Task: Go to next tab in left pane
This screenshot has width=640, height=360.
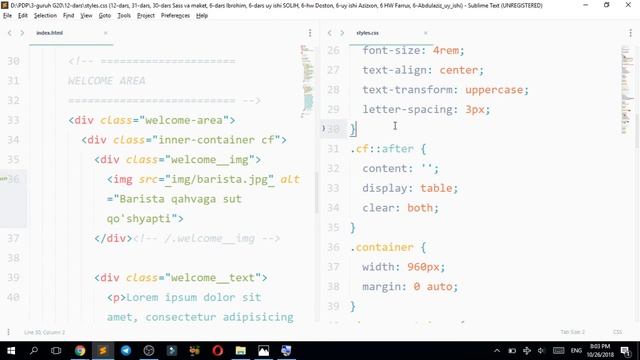Action: click(22, 33)
